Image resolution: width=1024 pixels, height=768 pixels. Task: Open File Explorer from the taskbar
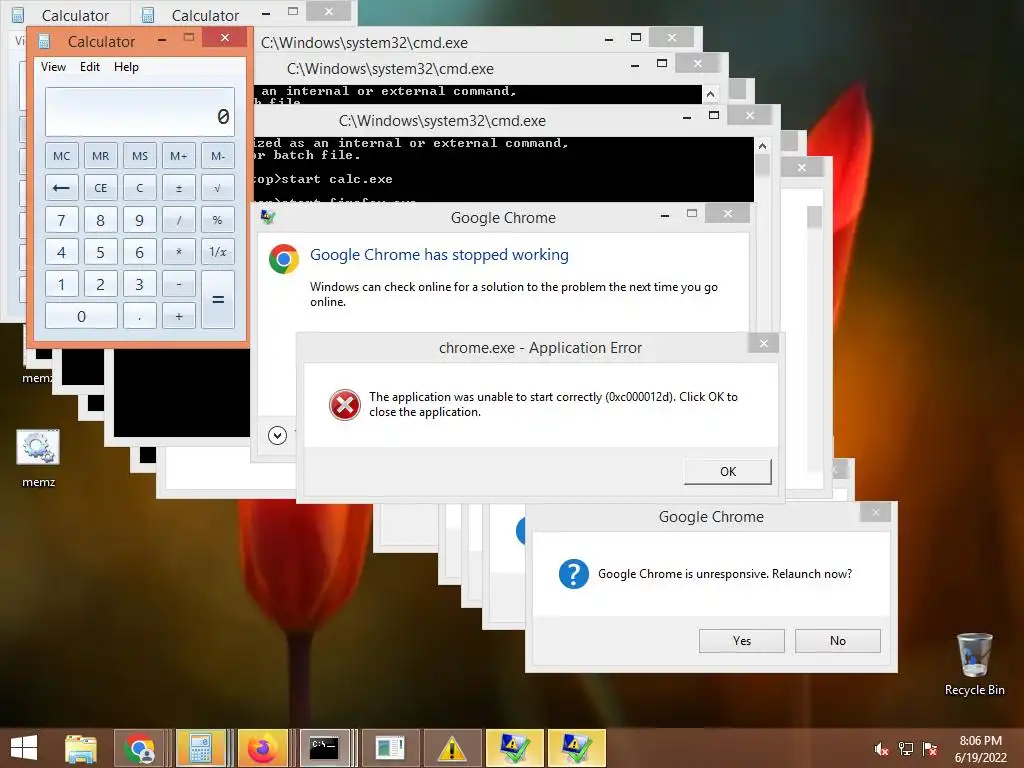point(81,748)
